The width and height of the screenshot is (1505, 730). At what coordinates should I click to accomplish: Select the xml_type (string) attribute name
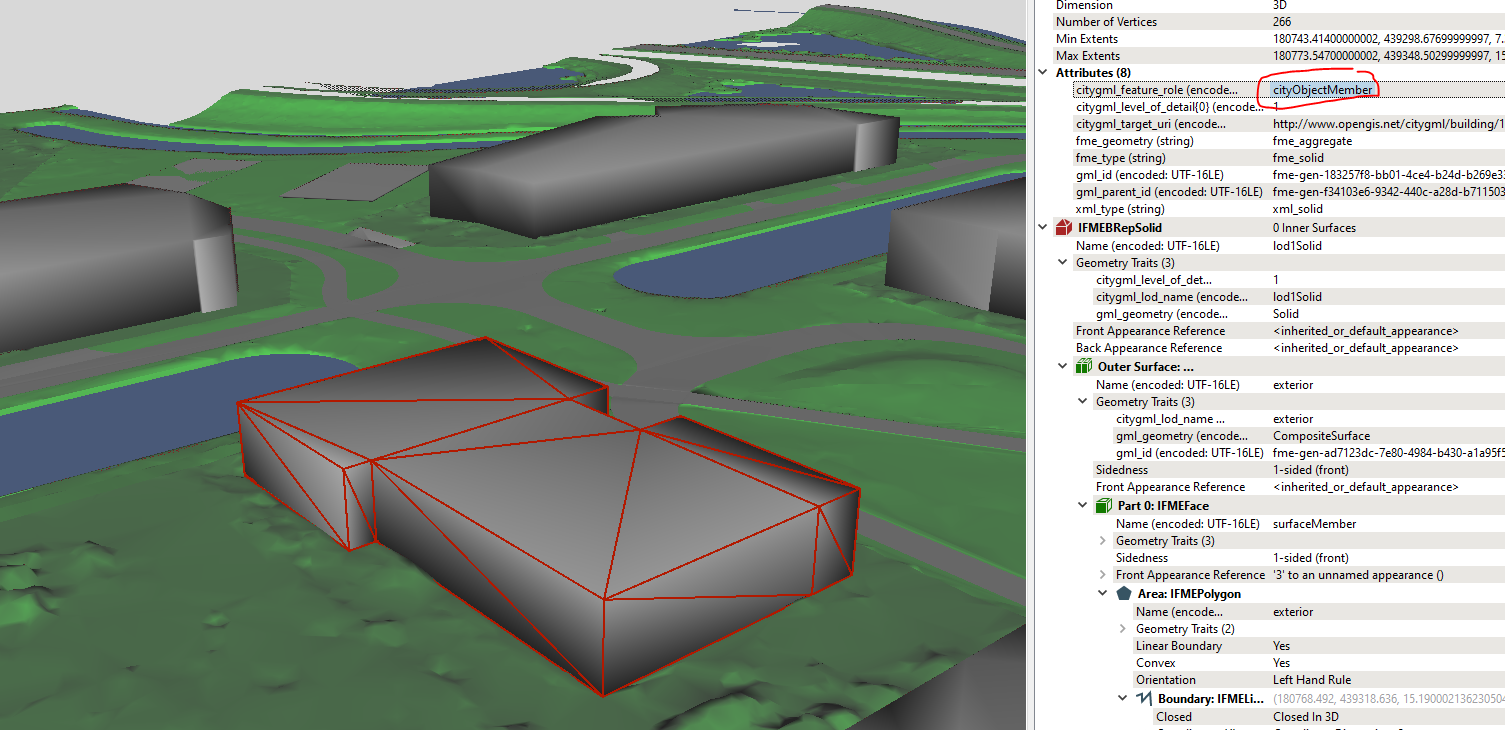1120,209
